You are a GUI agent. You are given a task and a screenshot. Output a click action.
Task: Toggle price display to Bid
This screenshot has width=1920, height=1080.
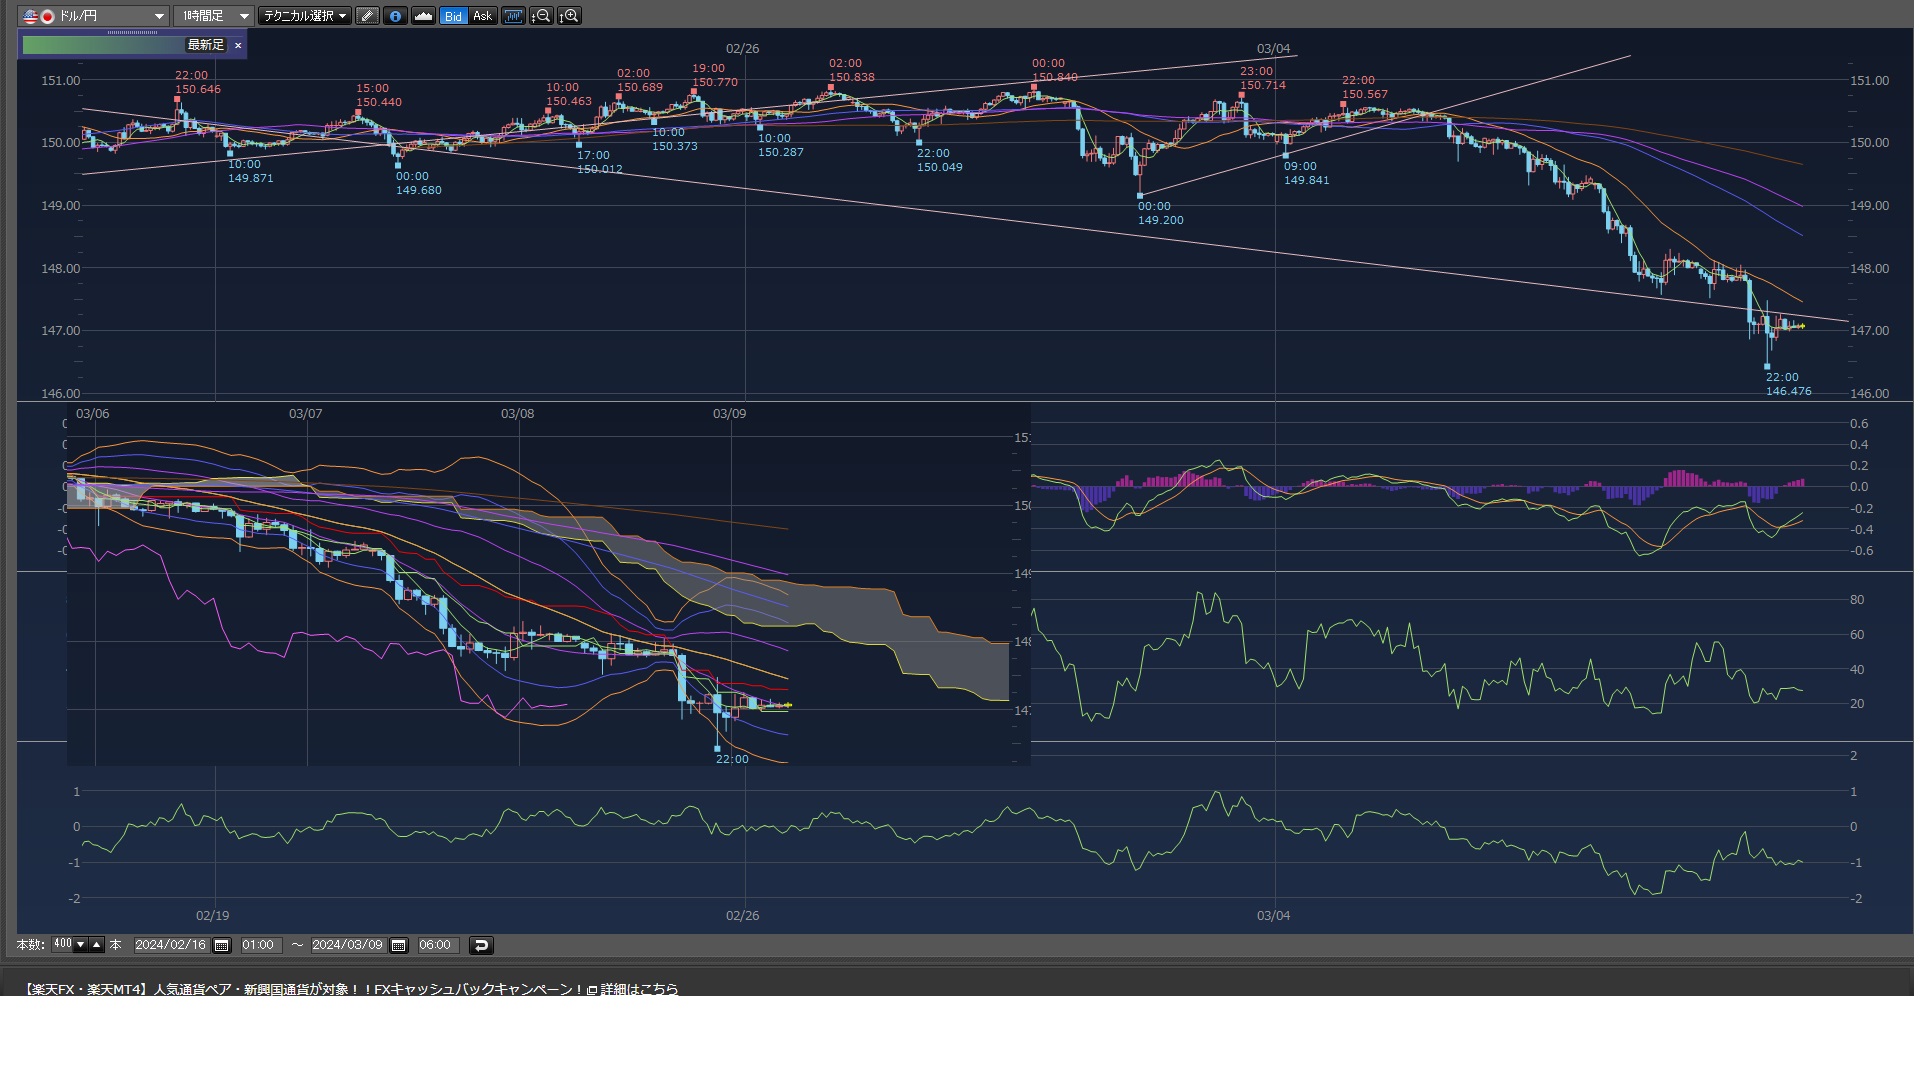[x=453, y=16]
